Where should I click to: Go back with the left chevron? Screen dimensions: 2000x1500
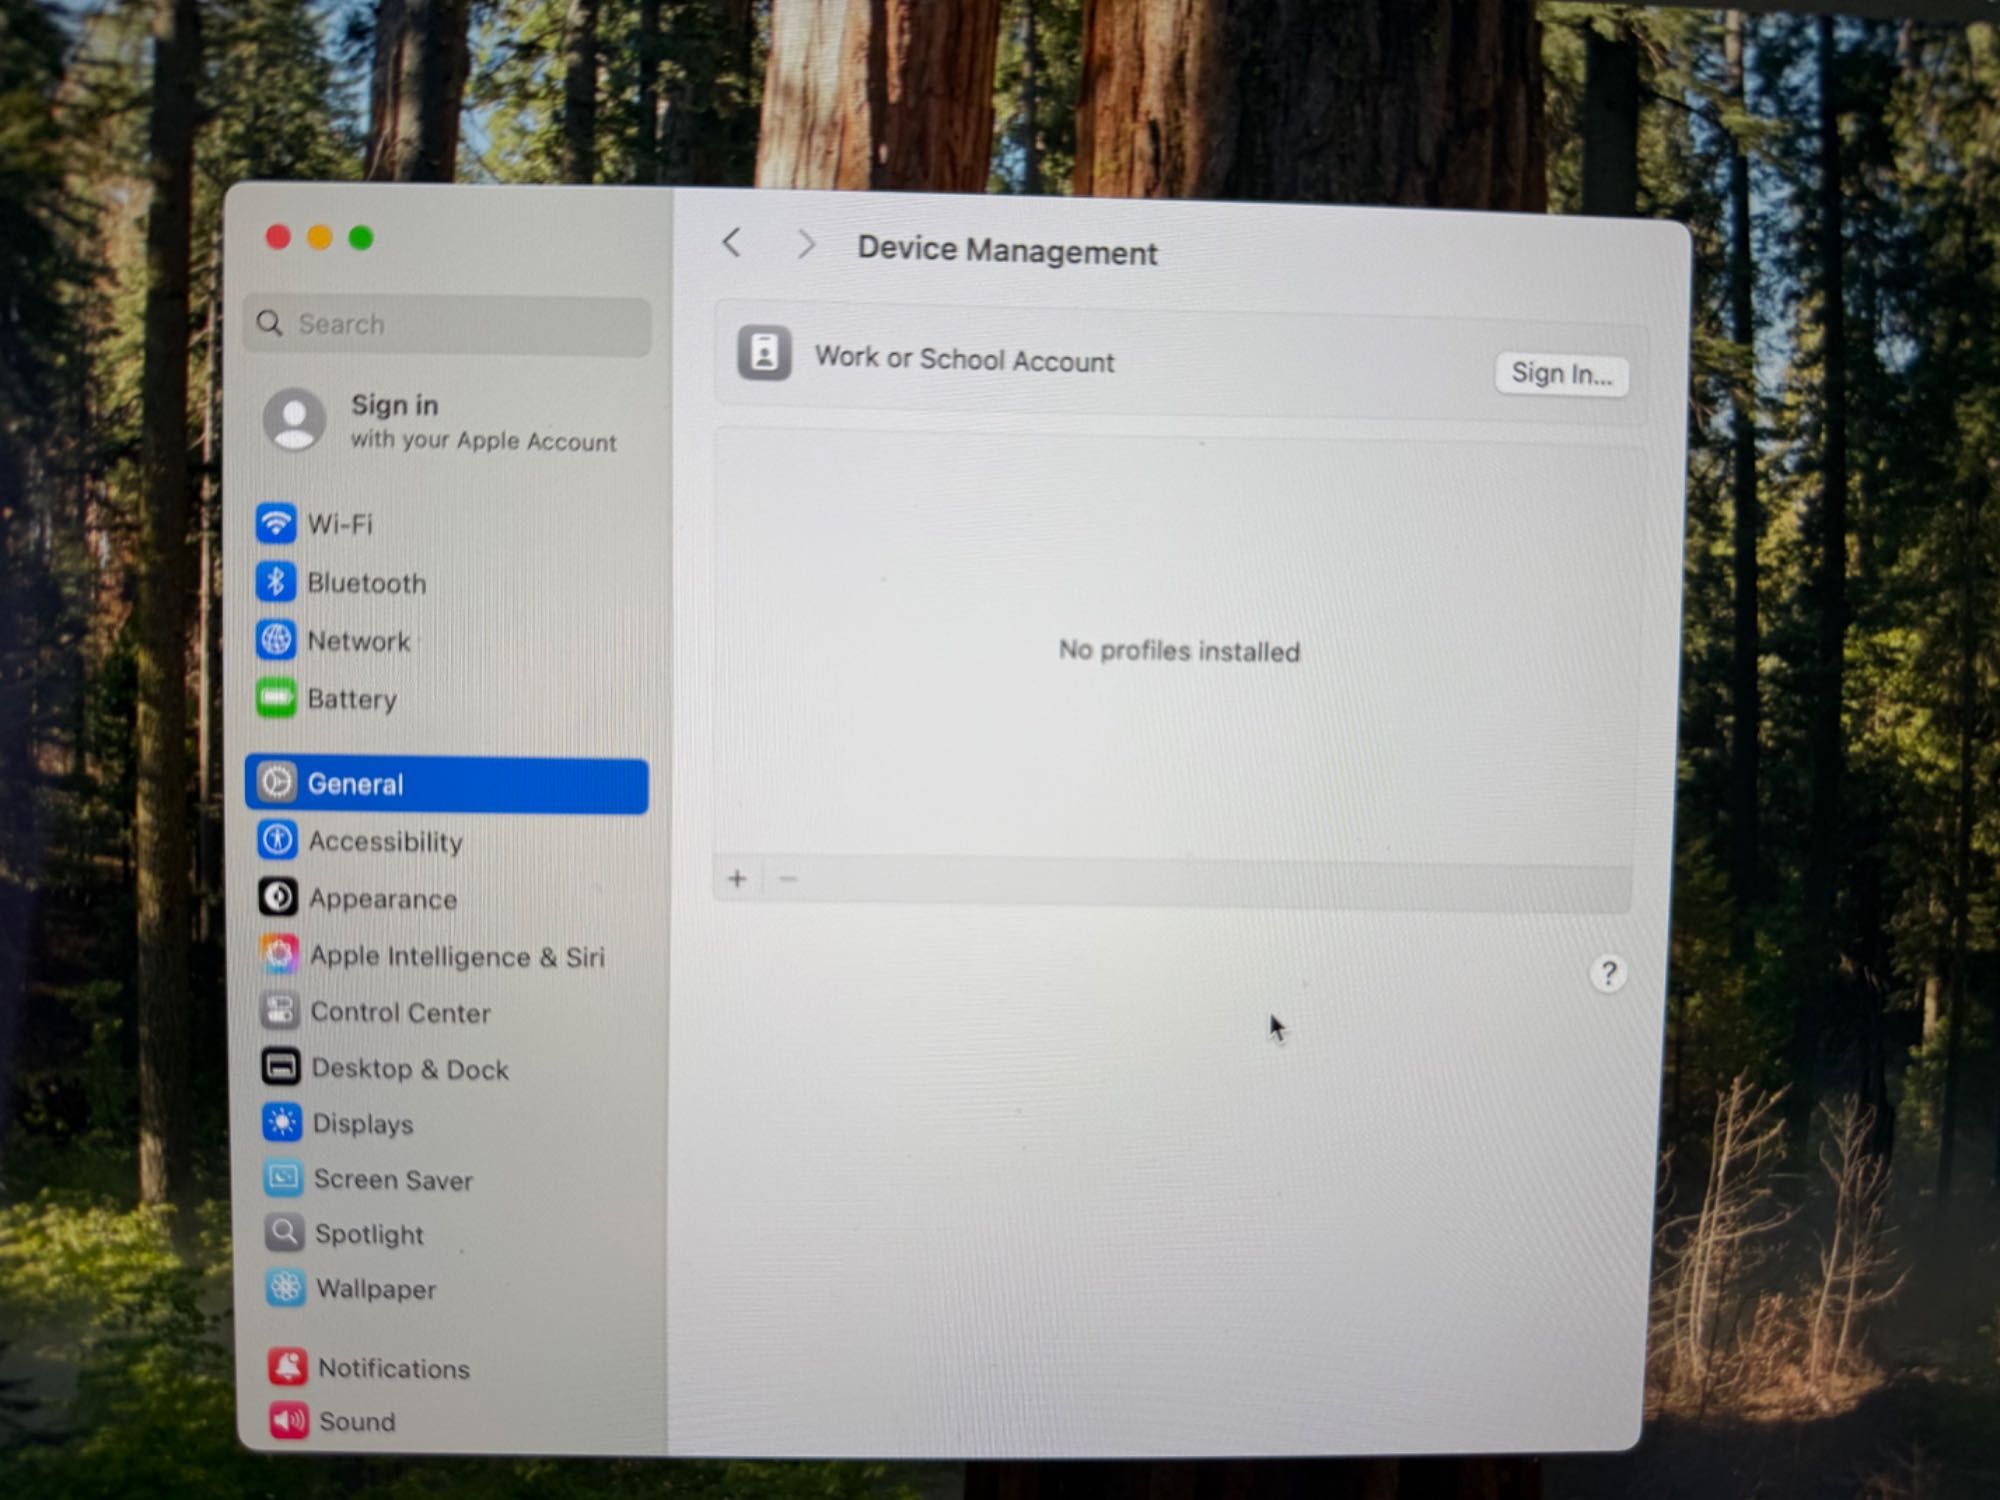click(732, 242)
